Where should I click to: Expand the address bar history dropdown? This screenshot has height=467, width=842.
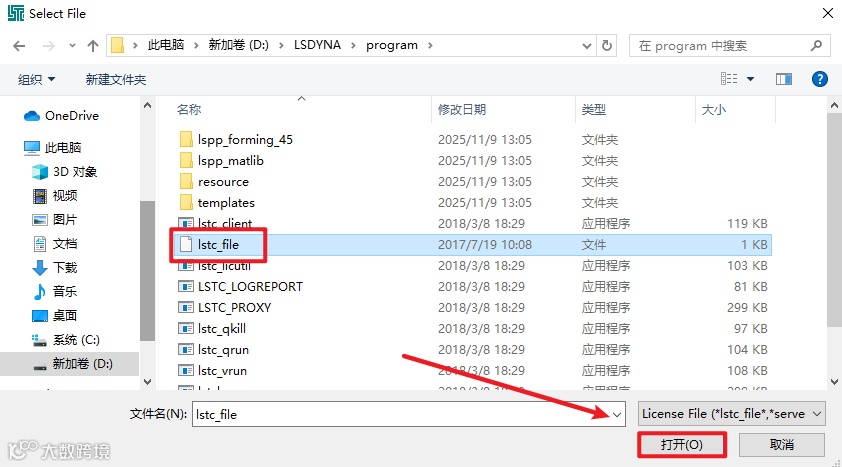586,46
